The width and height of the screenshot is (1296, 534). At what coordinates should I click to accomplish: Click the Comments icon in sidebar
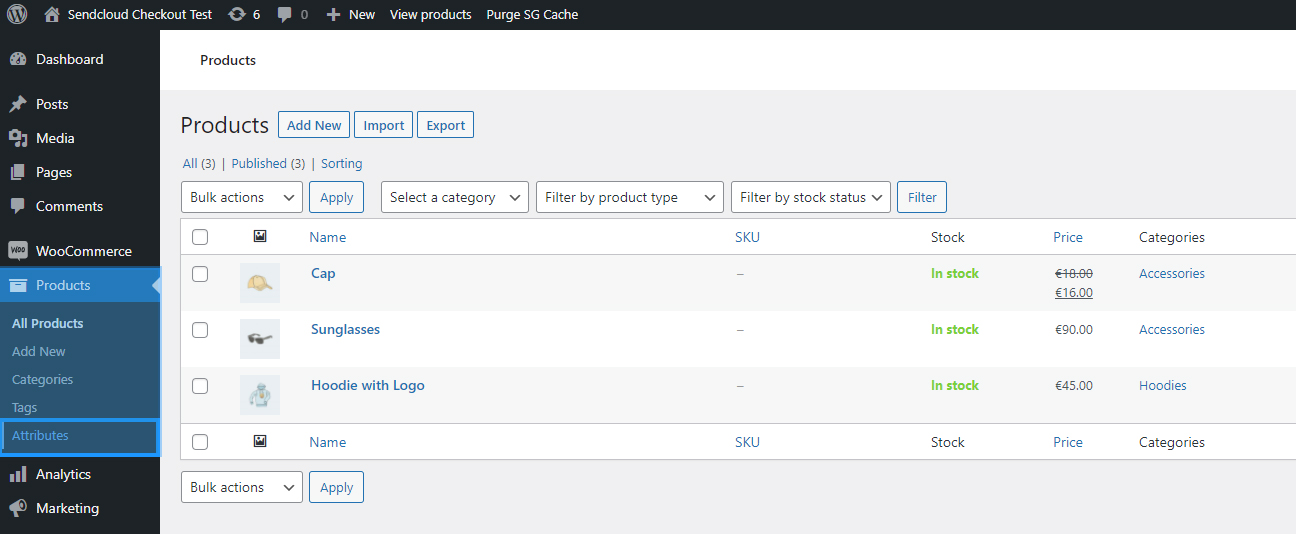coord(17,206)
